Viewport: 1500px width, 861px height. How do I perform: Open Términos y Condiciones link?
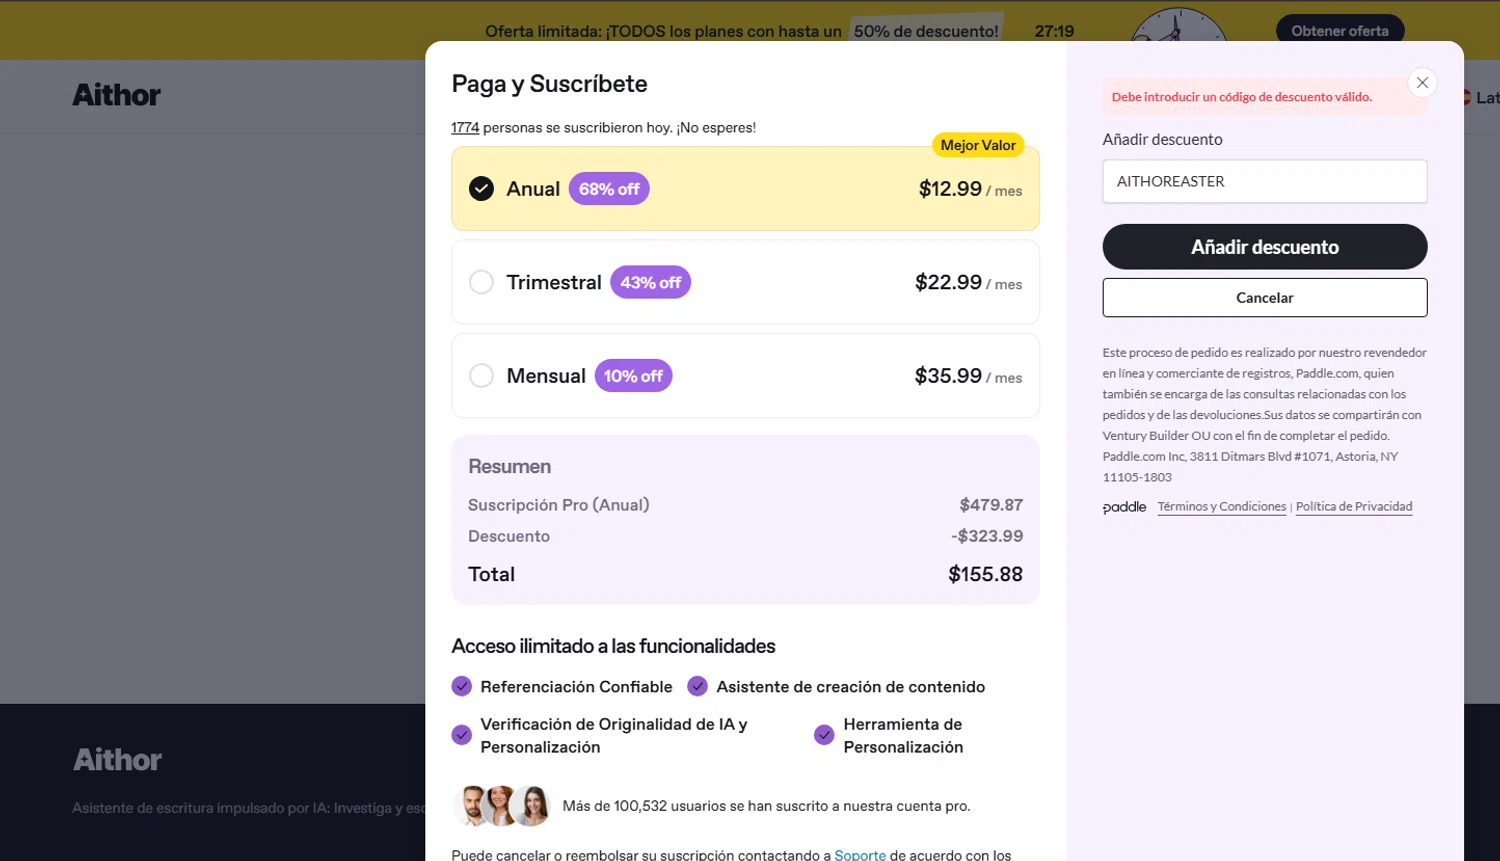(1221, 507)
